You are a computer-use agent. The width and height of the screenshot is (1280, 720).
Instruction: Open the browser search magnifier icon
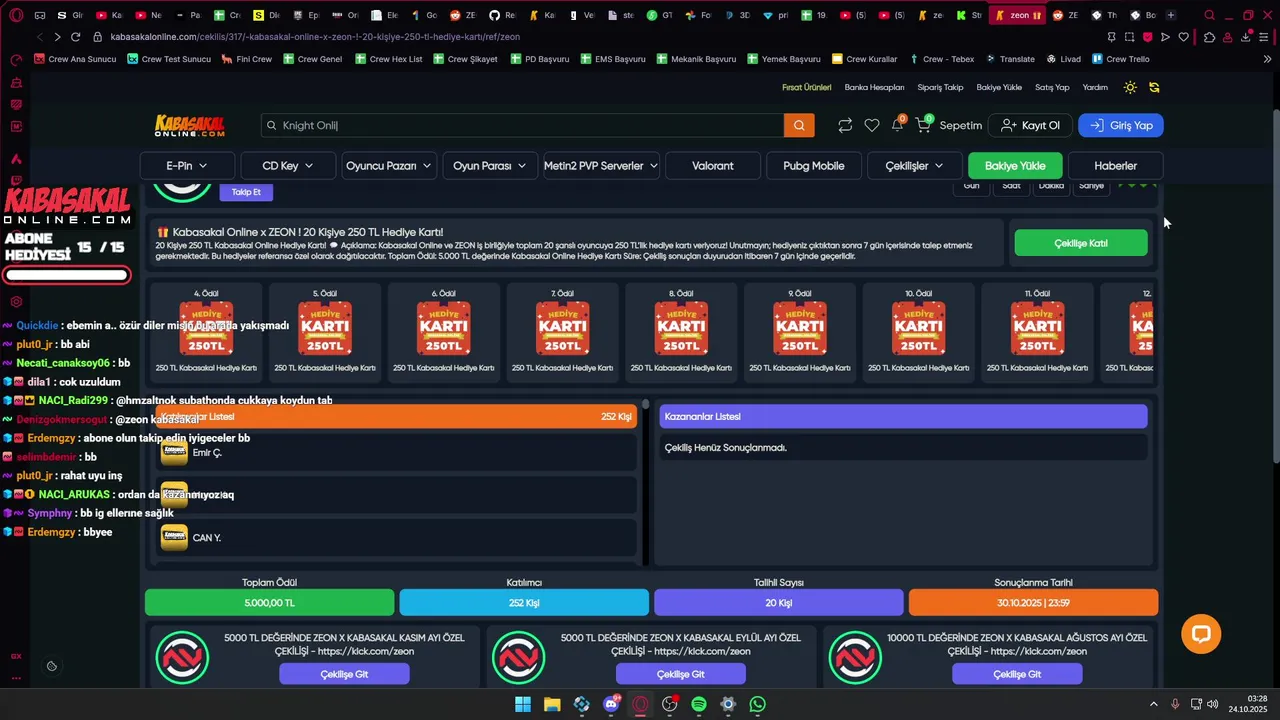point(1209,15)
